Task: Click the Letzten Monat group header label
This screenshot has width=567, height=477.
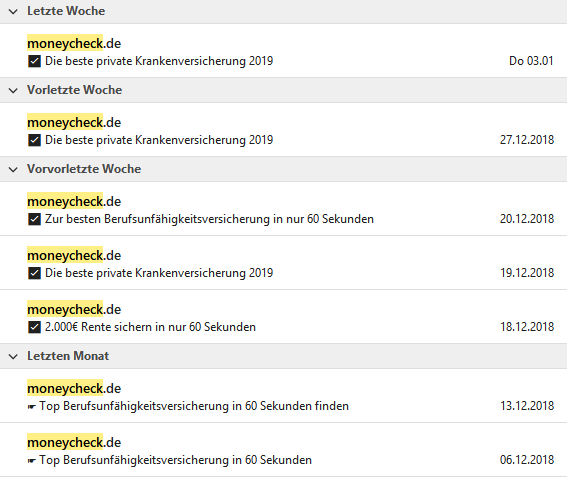Action: 68,356
